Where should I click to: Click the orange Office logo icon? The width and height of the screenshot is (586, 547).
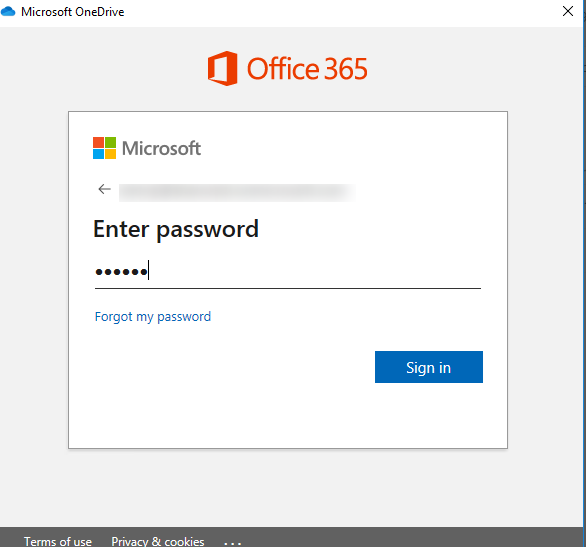click(x=222, y=68)
